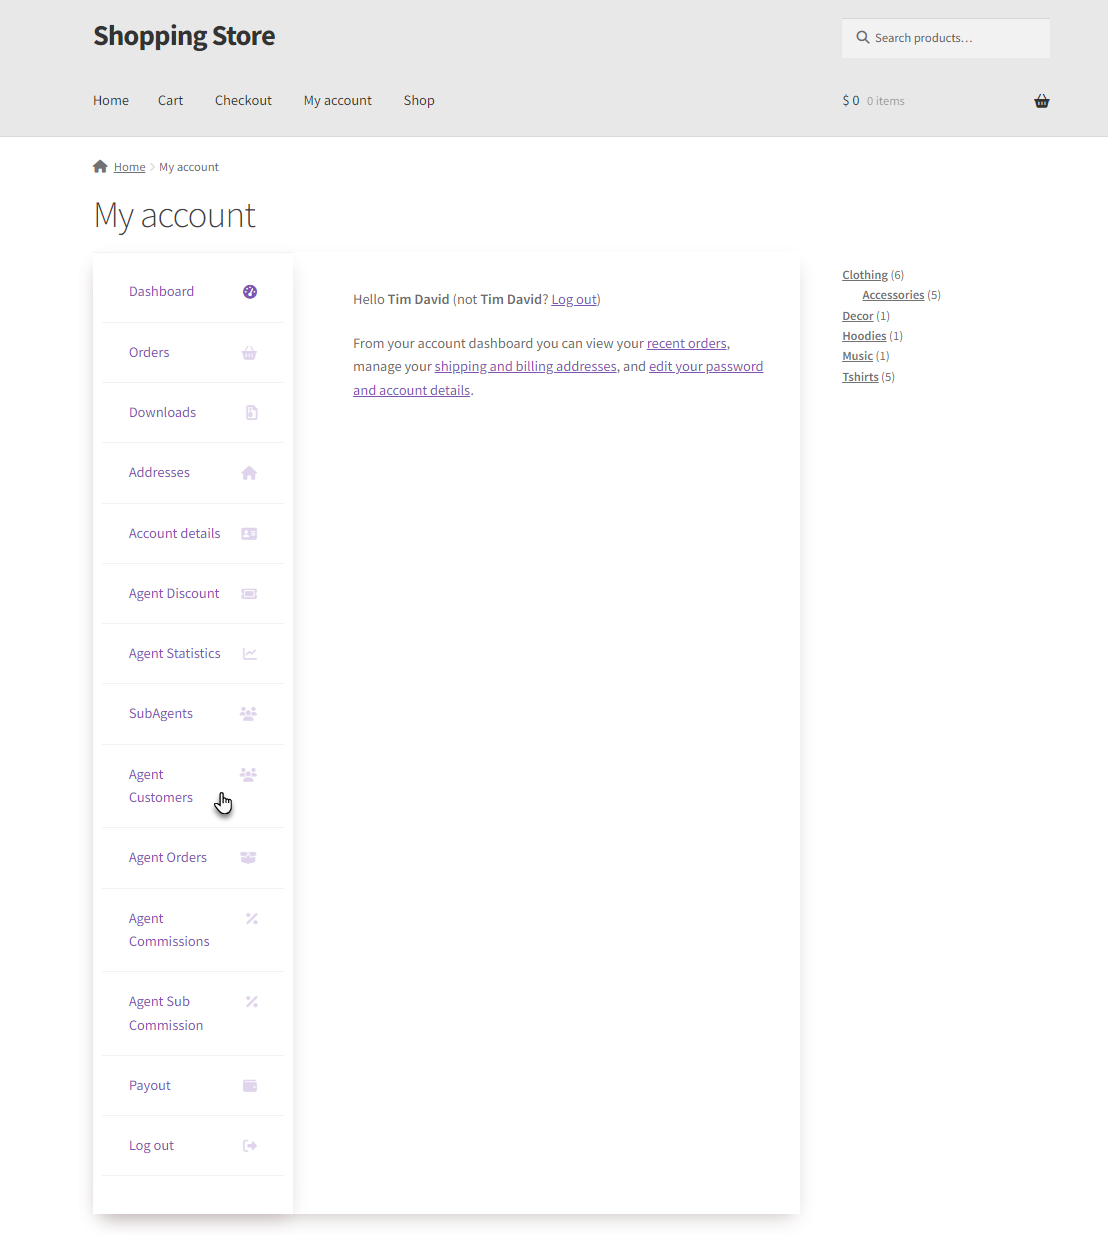Browse the Music category

858,356
